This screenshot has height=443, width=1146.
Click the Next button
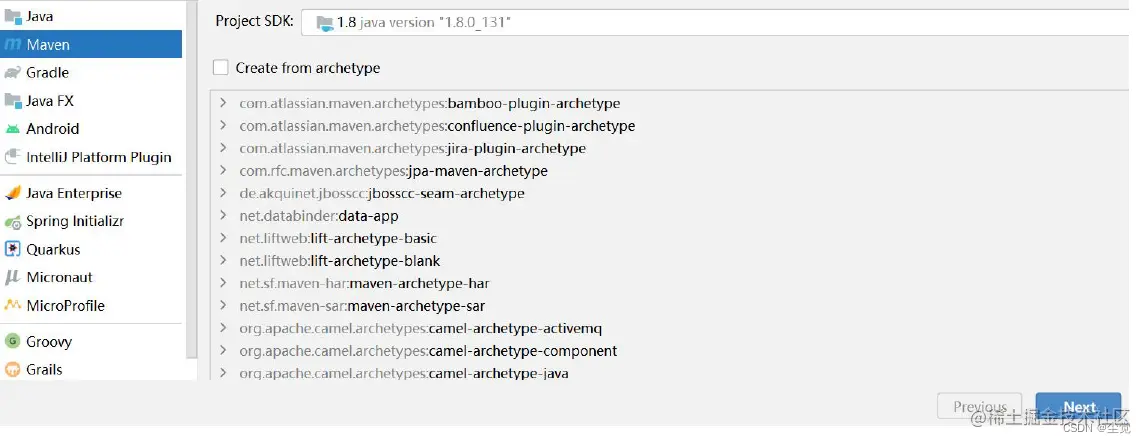[1078, 407]
